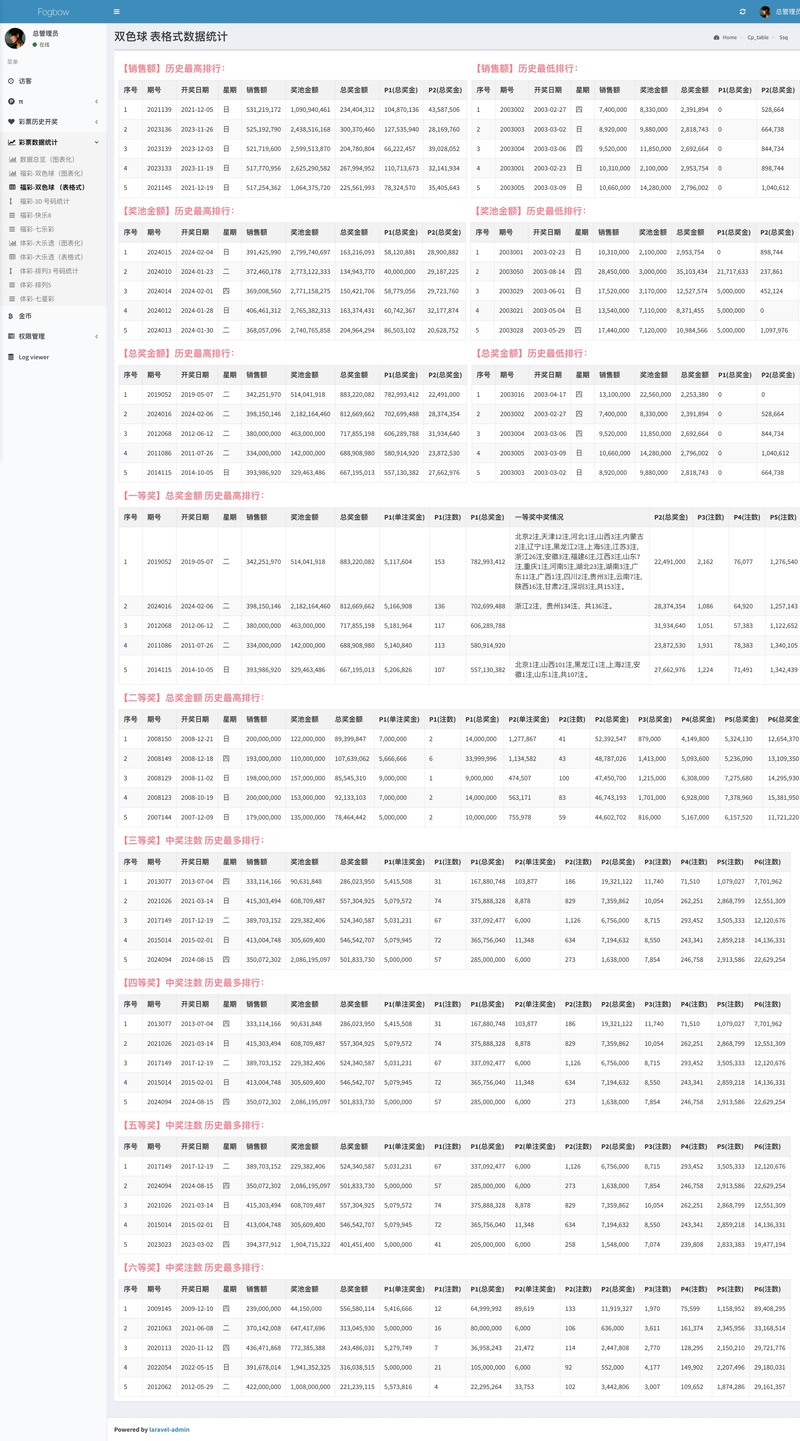Click sales value 531,219,172
This screenshot has width=800, height=1441.
pyautogui.click(x=263, y=109)
